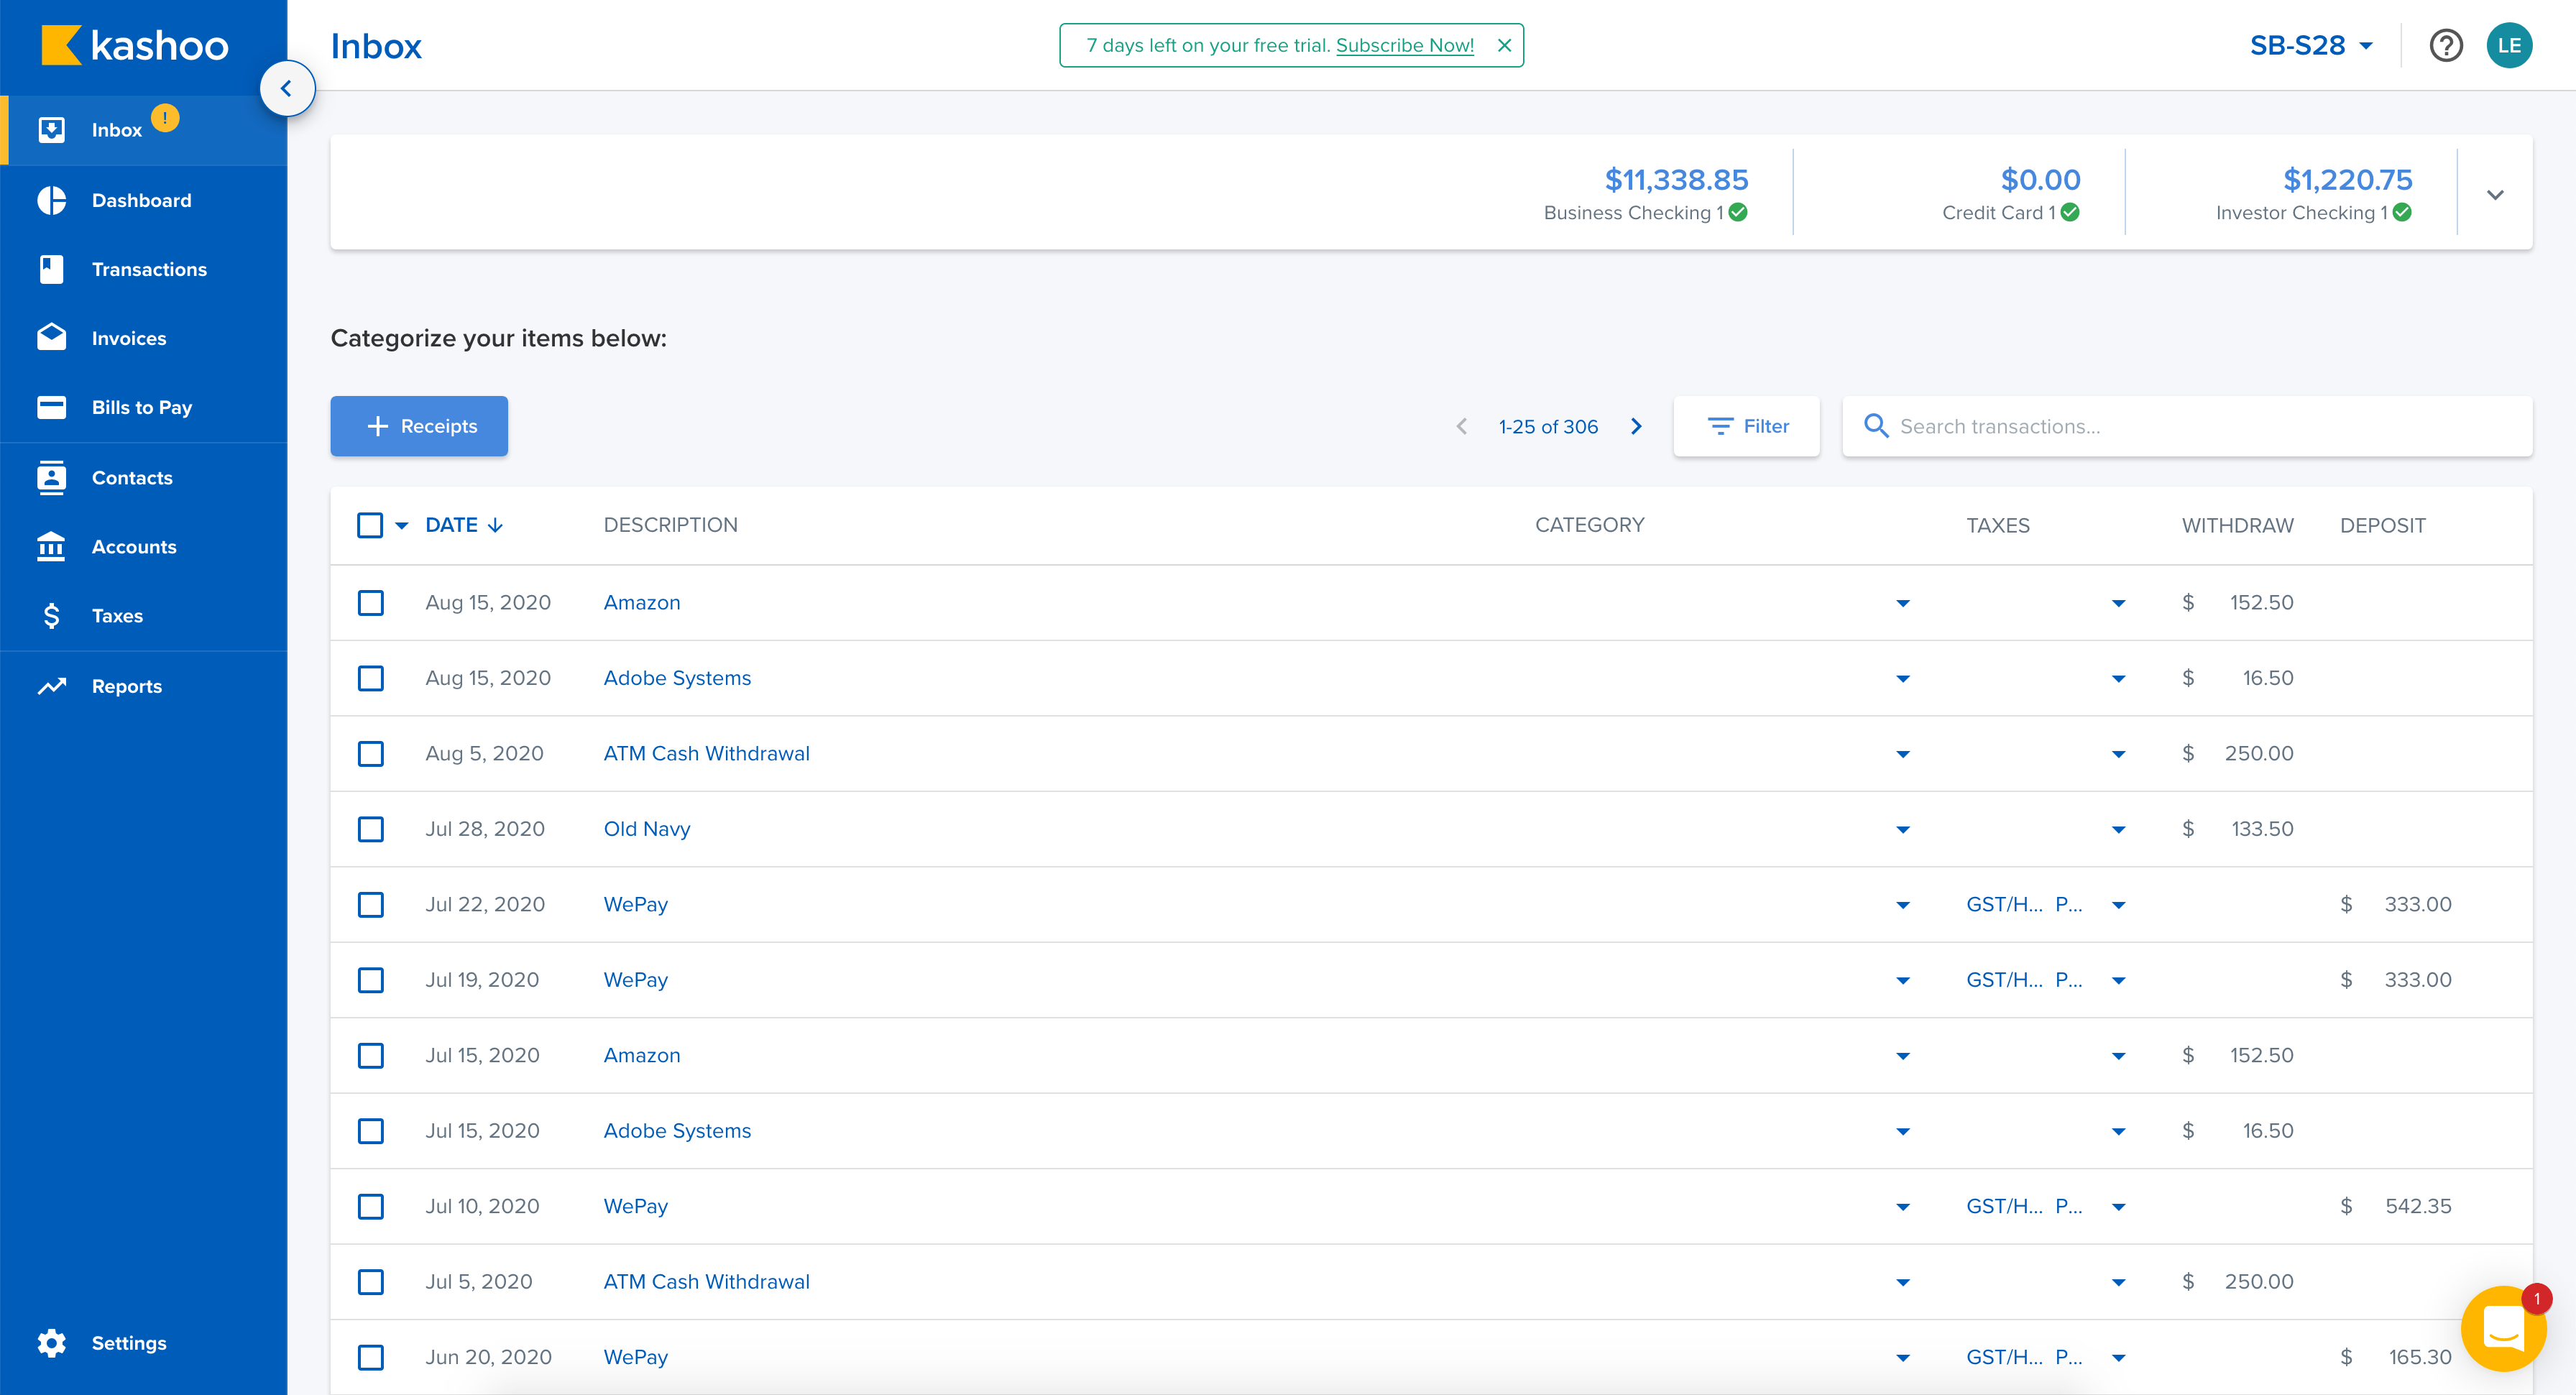The image size is (2576, 1395).
Task: Click the Taxes dollar icon
Action: (51, 615)
